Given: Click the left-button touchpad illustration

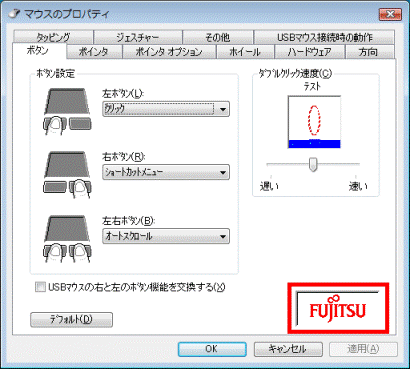Looking at the screenshot, I should click(67, 111).
